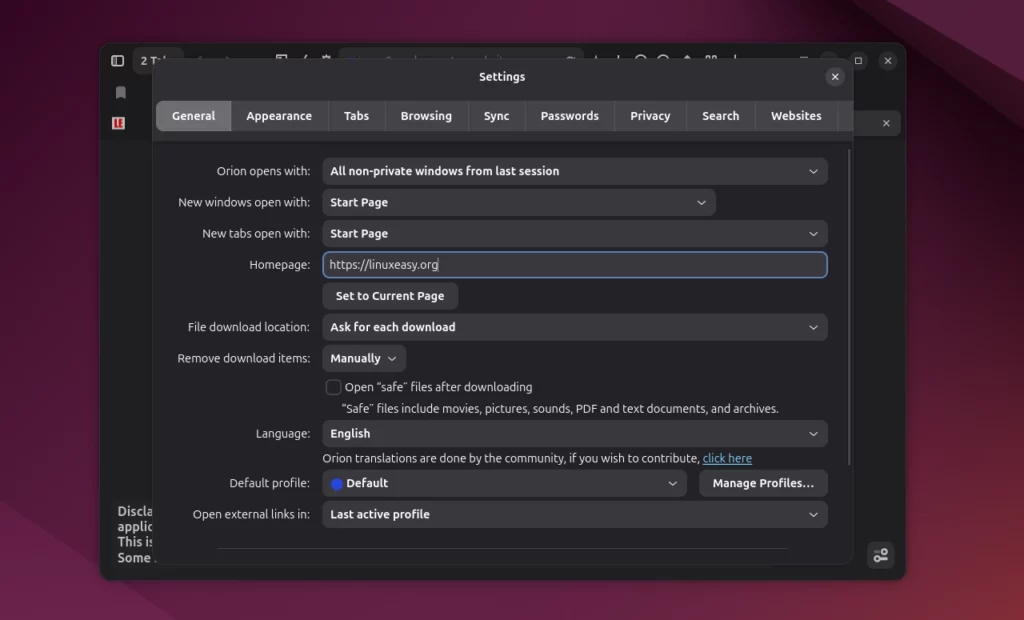Maximize the Orion browser window

click(858, 61)
